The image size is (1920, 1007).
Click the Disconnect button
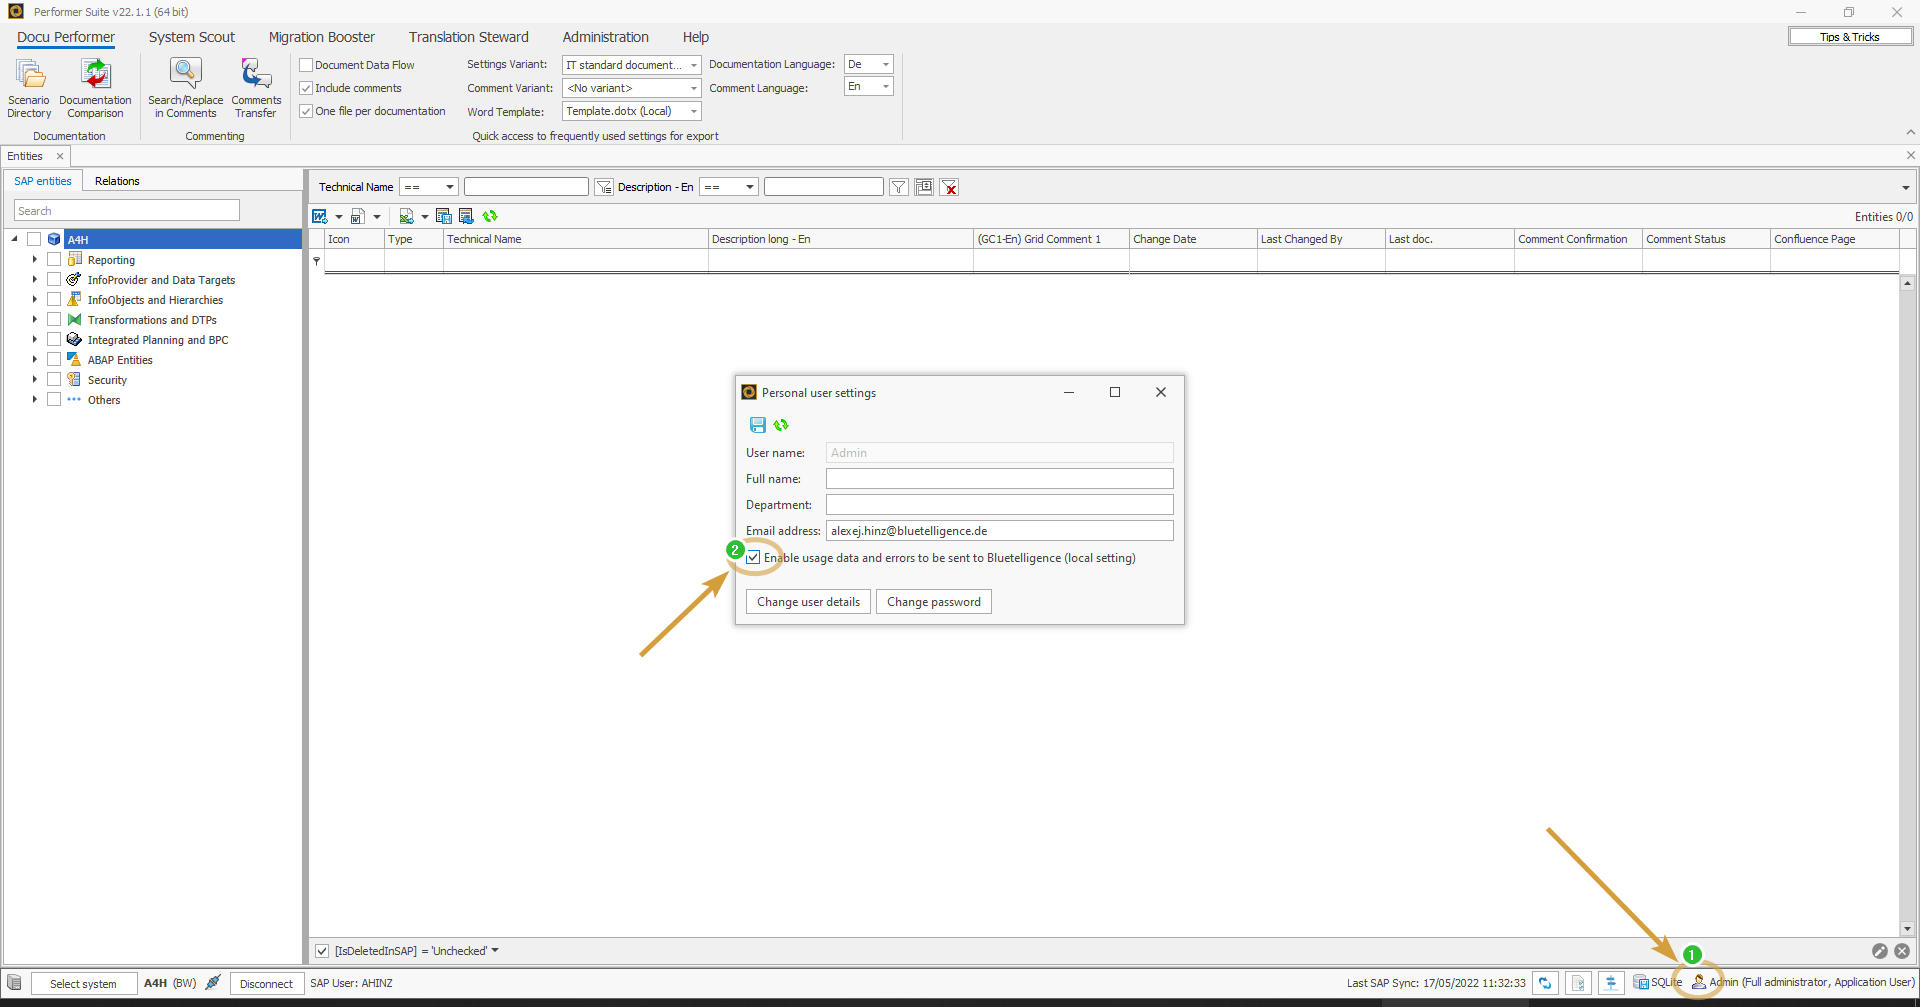(x=266, y=984)
